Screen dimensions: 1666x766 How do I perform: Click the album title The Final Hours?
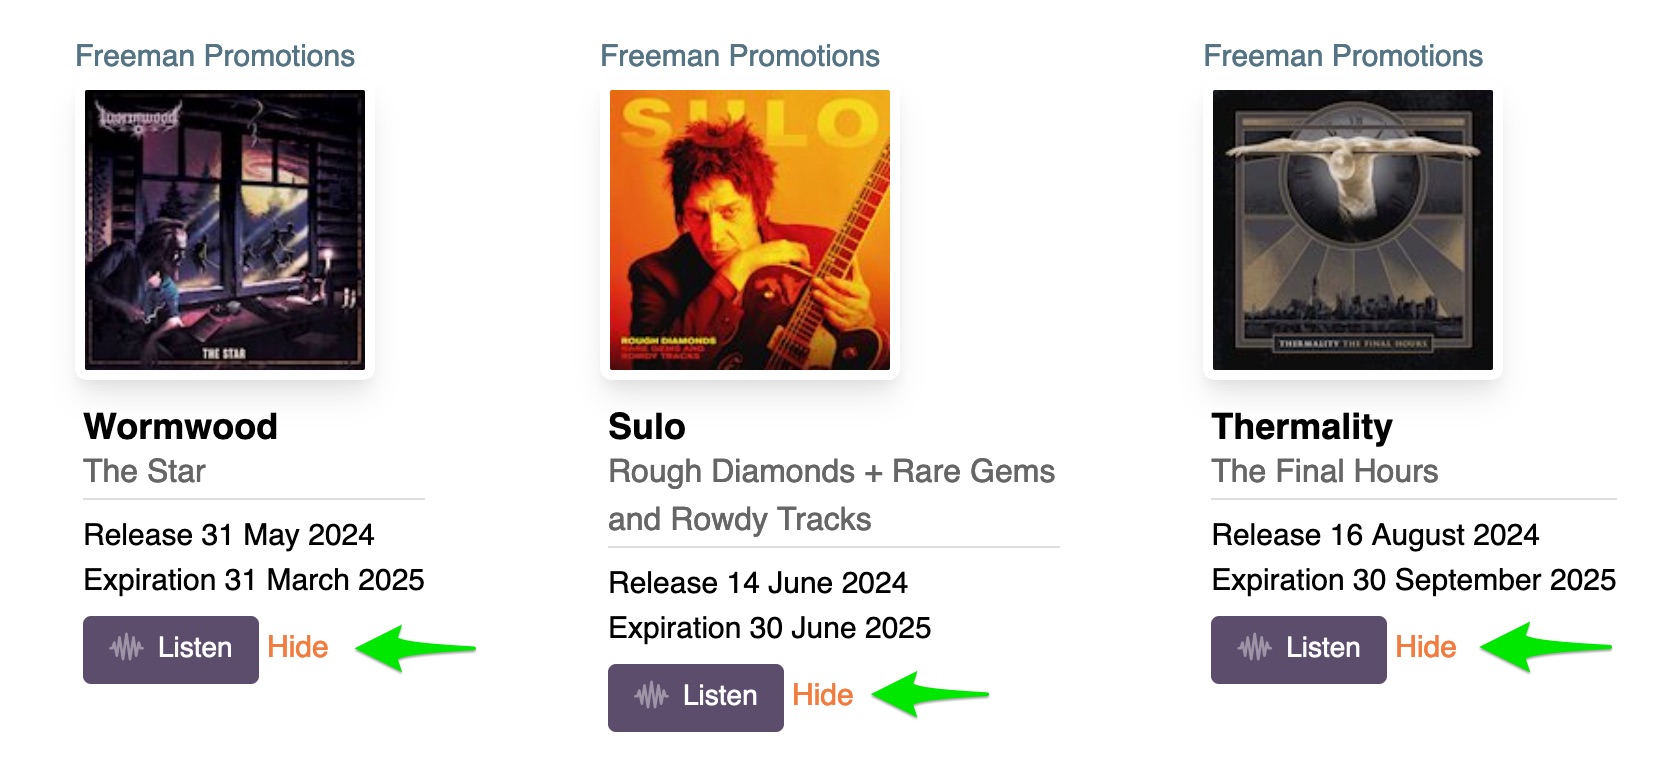point(1325,471)
